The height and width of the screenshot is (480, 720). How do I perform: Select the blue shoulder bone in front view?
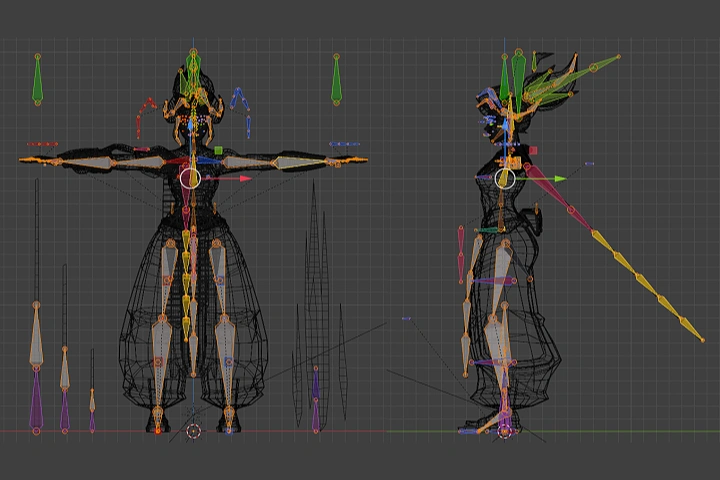[209, 161]
